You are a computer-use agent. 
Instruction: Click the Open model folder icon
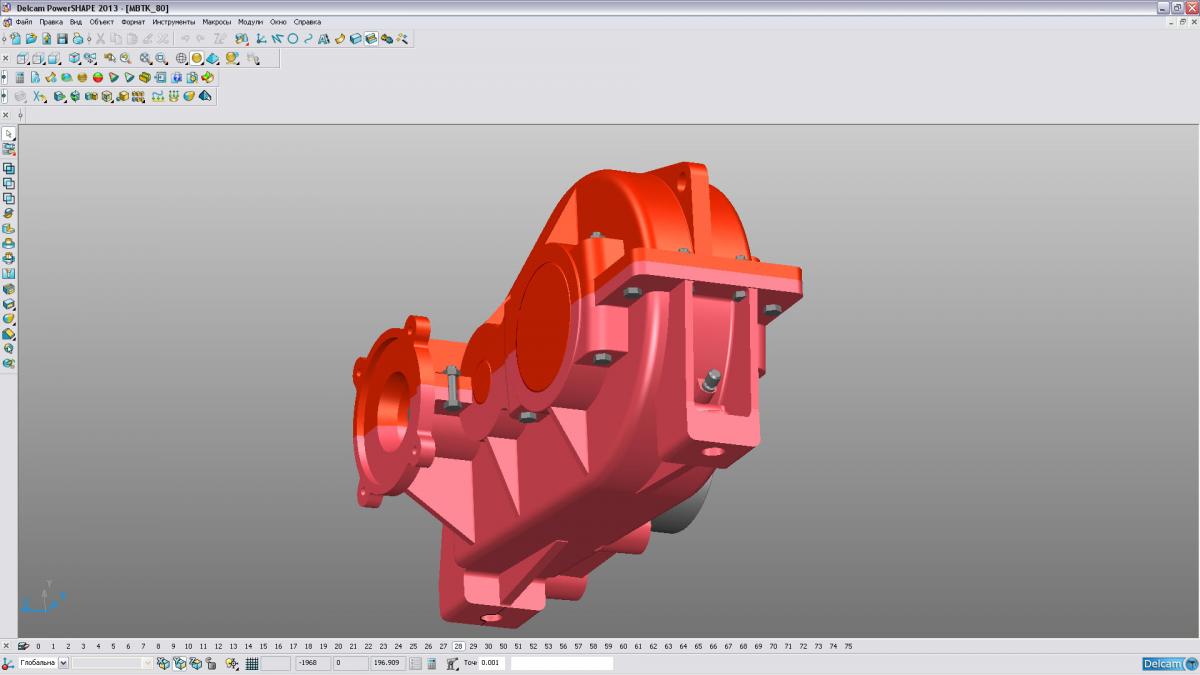(x=31, y=38)
